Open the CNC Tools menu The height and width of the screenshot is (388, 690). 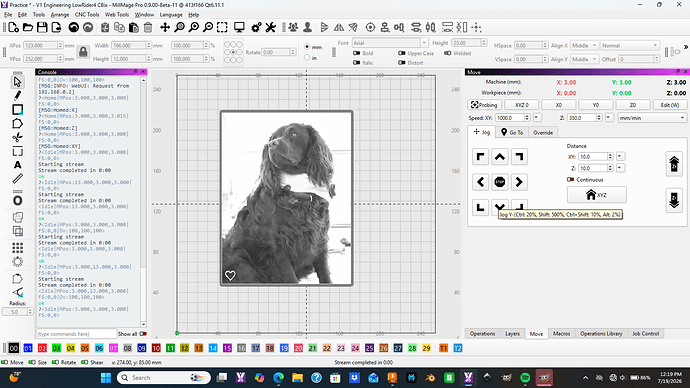click(87, 15)
